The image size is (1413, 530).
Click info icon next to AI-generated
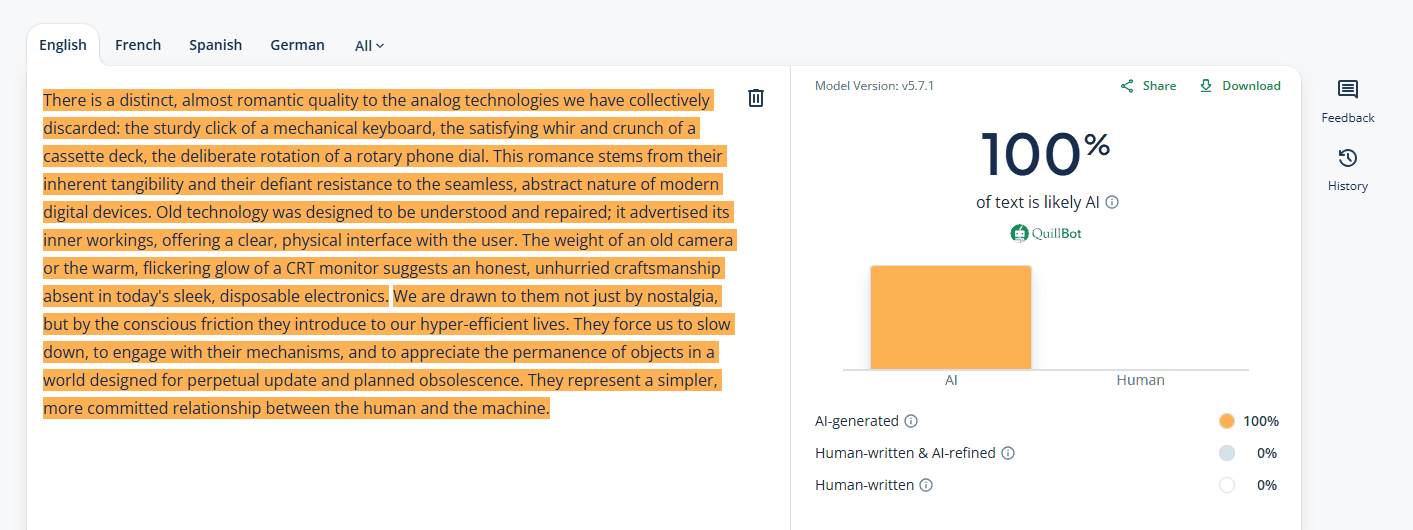pos(911,421)
